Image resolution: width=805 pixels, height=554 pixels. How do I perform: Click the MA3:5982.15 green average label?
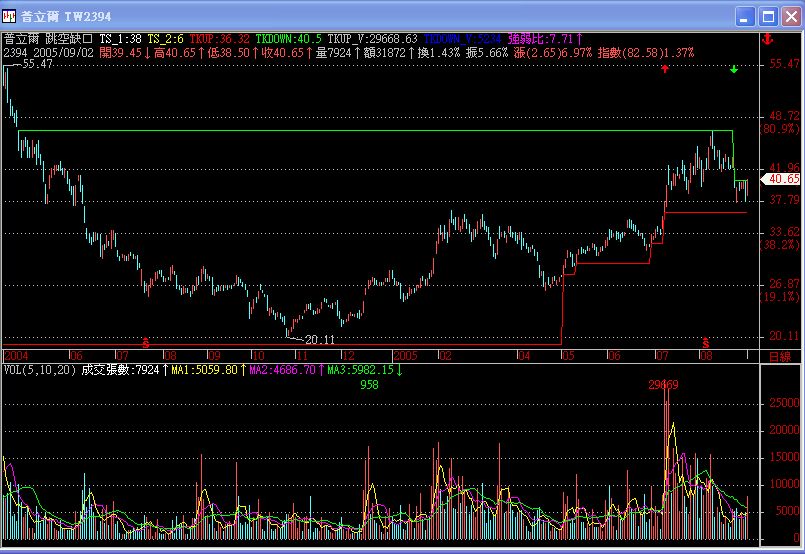point(361,371)
